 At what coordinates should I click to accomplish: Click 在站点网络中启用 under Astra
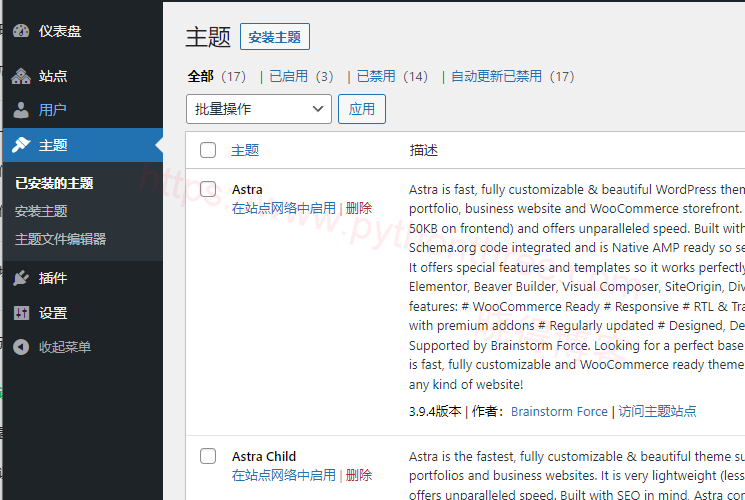pos(284,208)
